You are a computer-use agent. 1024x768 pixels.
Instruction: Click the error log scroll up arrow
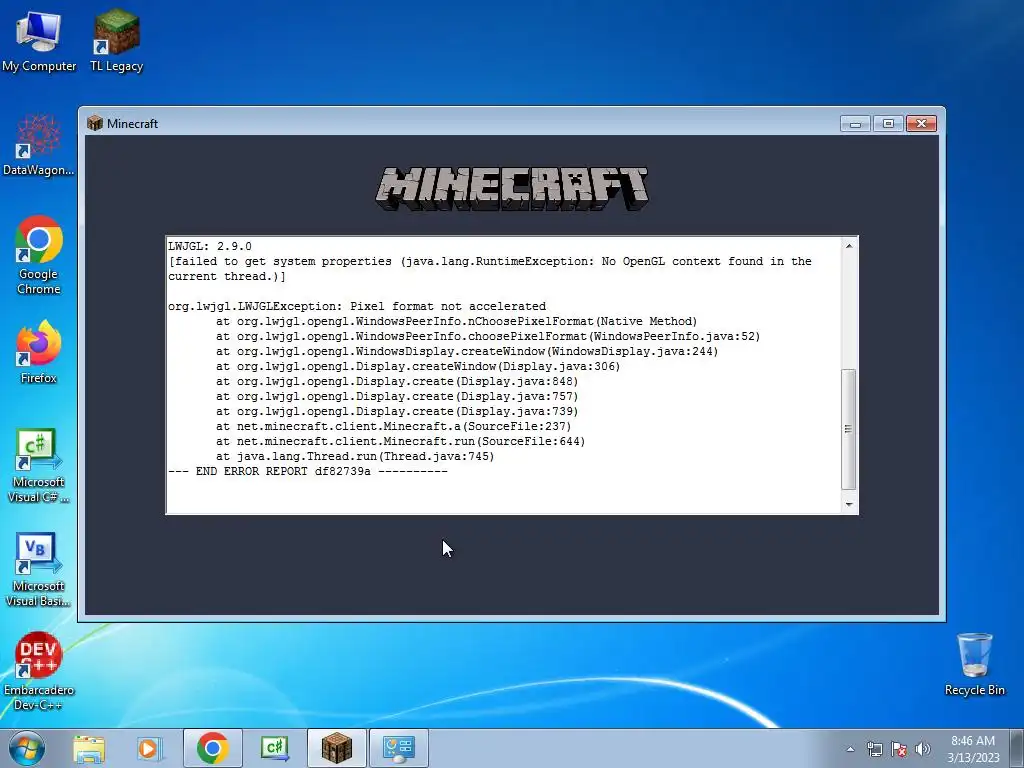(x=849, y=246)
